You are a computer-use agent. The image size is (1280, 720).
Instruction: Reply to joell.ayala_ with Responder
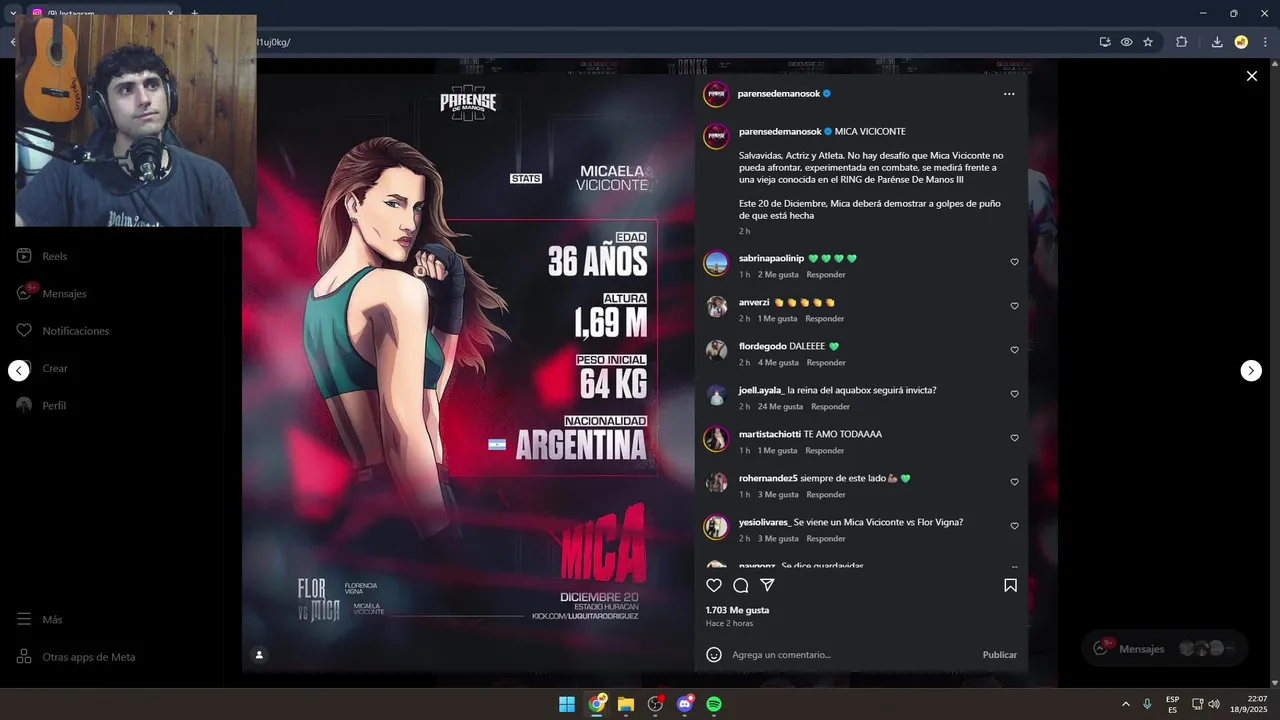point(830,406)
